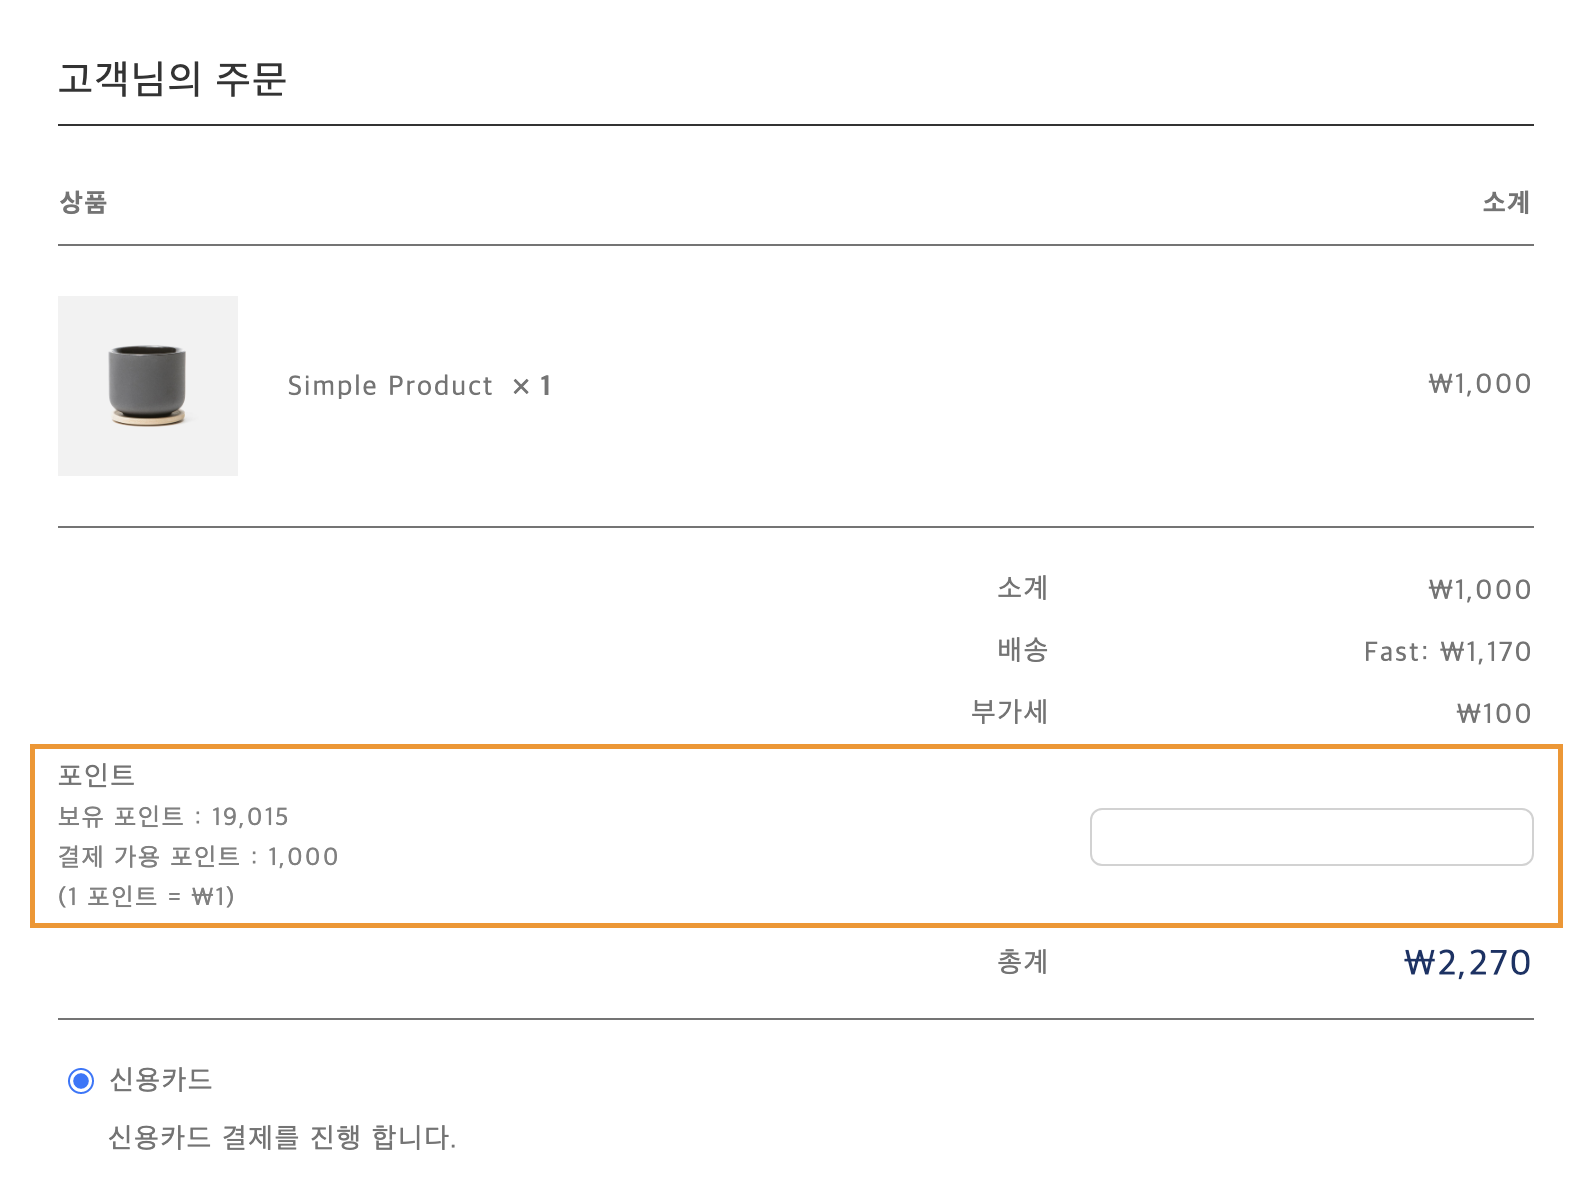Click the 총계 row label
Screen dimensions: 1592x1184
tap(1022, 963)
